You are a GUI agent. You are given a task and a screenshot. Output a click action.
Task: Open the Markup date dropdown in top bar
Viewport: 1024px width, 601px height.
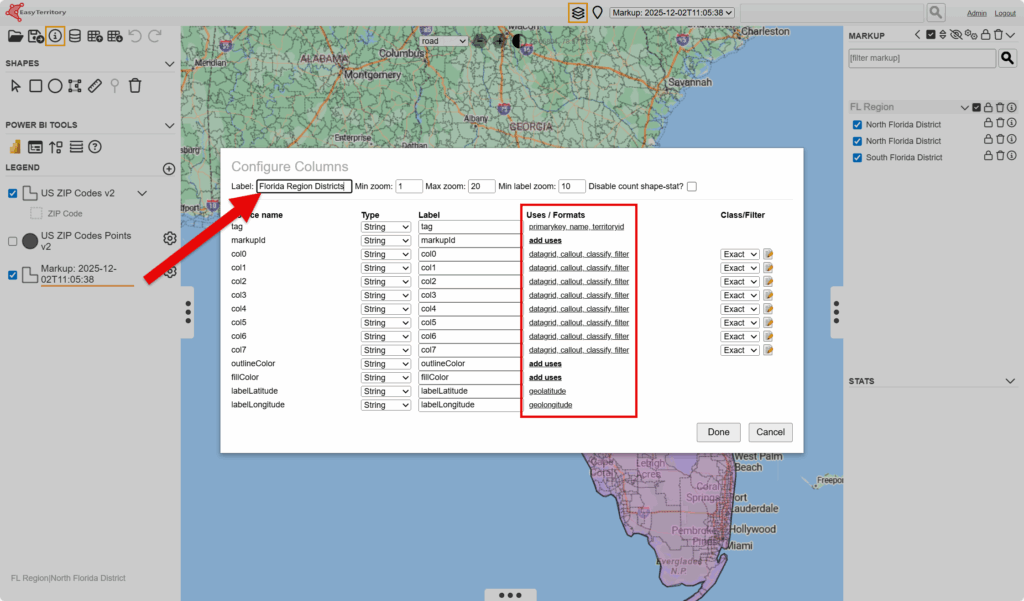point(672,12)
